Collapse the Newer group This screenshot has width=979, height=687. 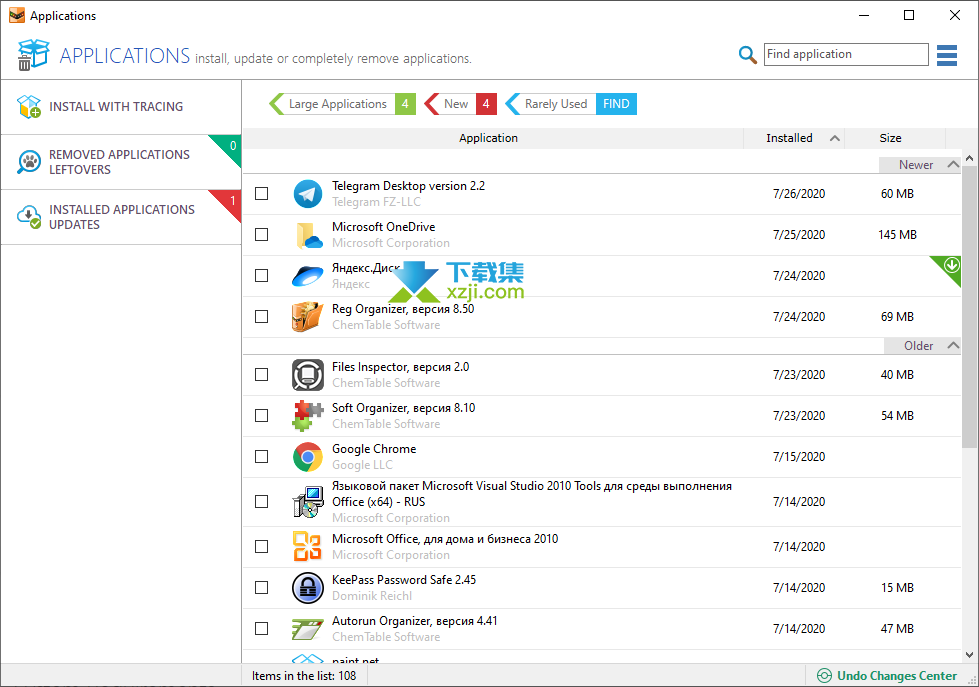(953, 164)
